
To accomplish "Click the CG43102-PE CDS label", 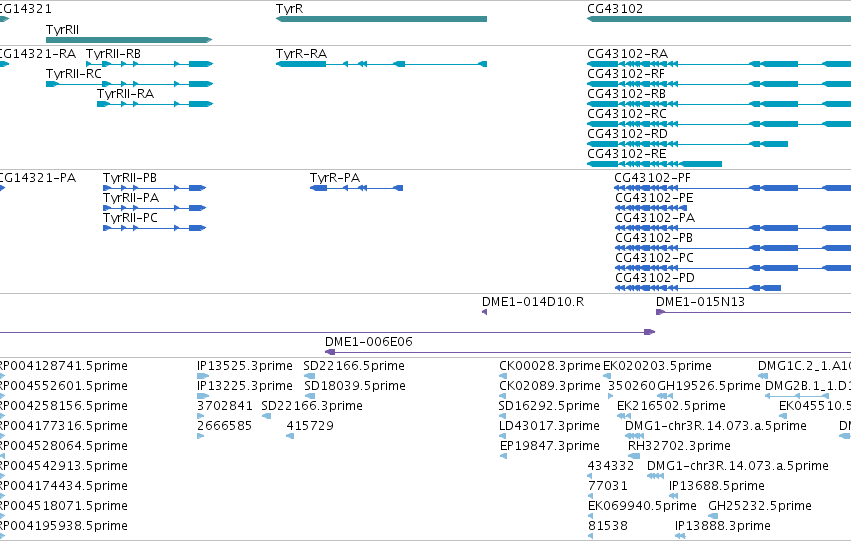I will (654, 198).
